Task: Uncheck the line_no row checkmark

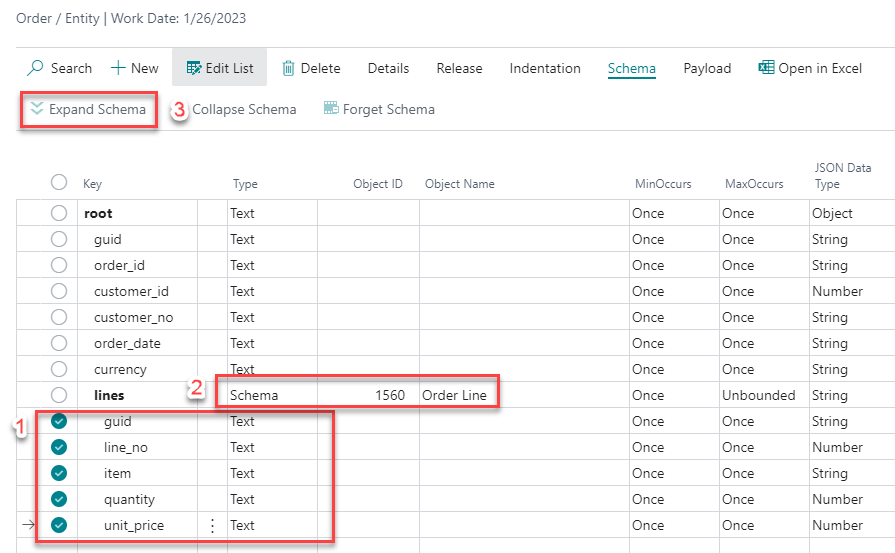Action: [x=59, y=447]
